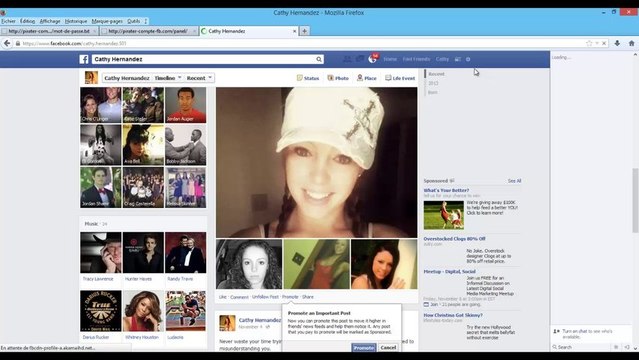Open Darius Rucker music thumbnail
The width and height of the screenshot is (639, 360).
[x=101, y=311]
